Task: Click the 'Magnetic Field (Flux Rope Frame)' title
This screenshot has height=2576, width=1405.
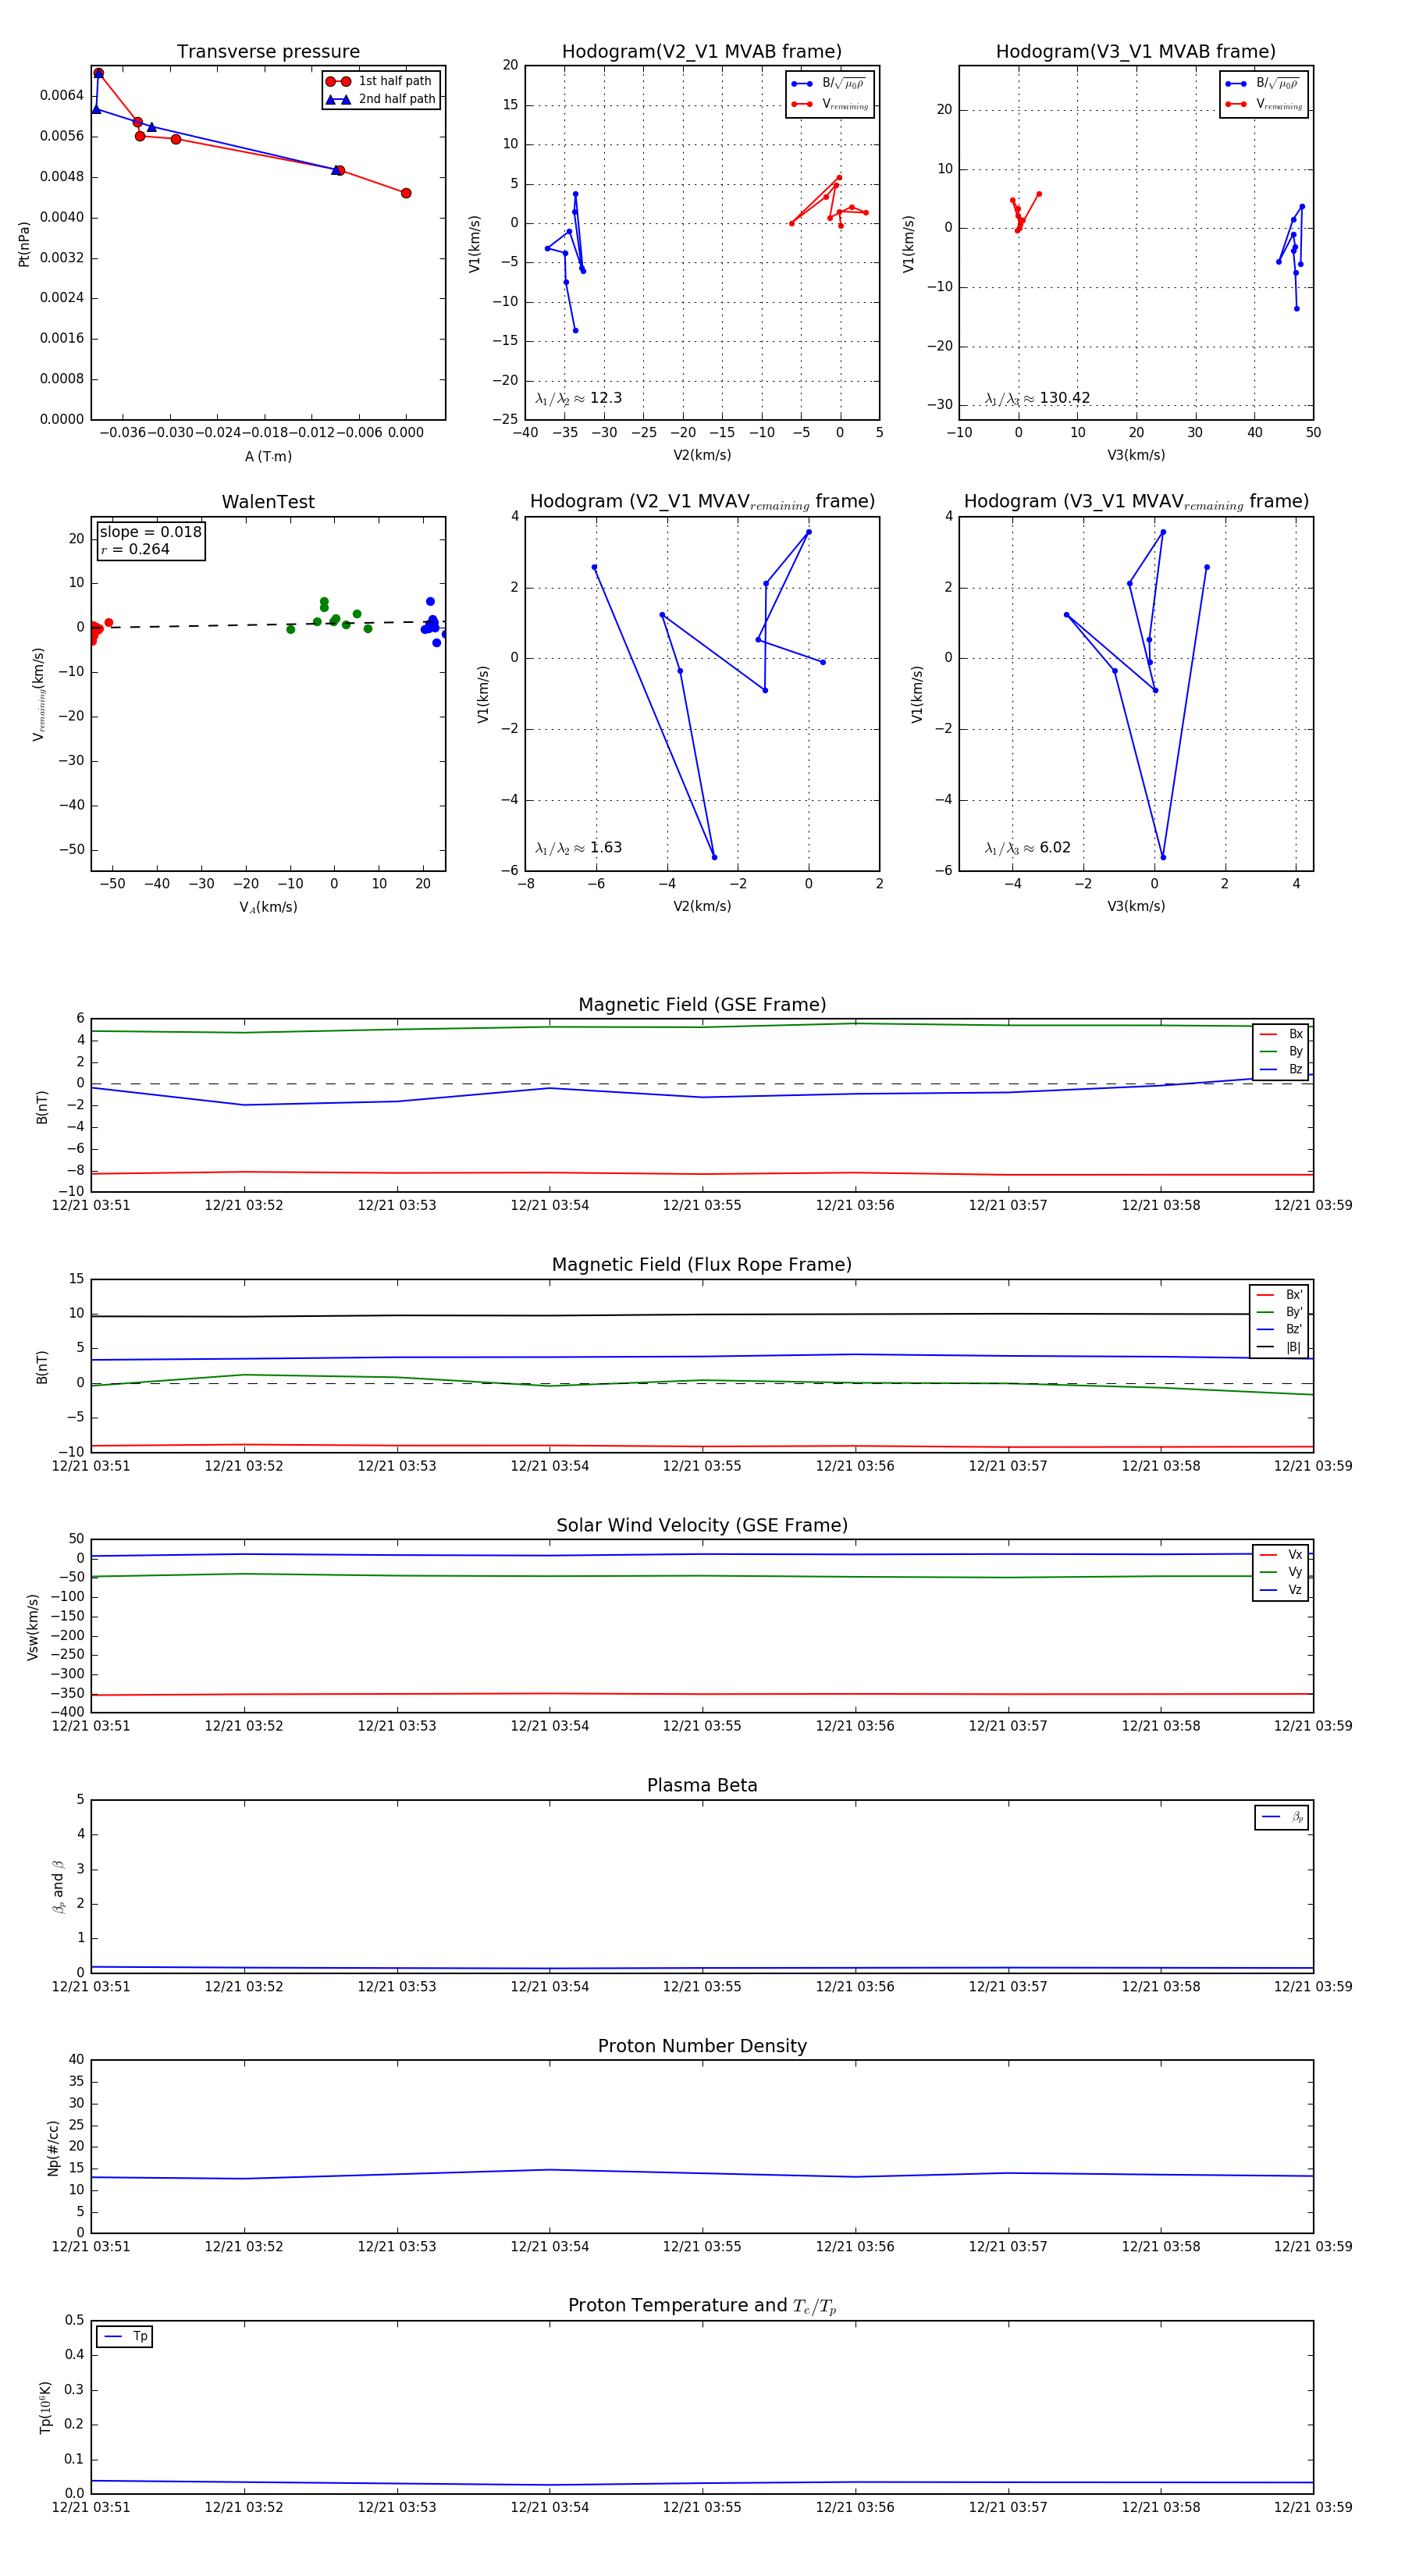Action: click(x=702, y=1265)
